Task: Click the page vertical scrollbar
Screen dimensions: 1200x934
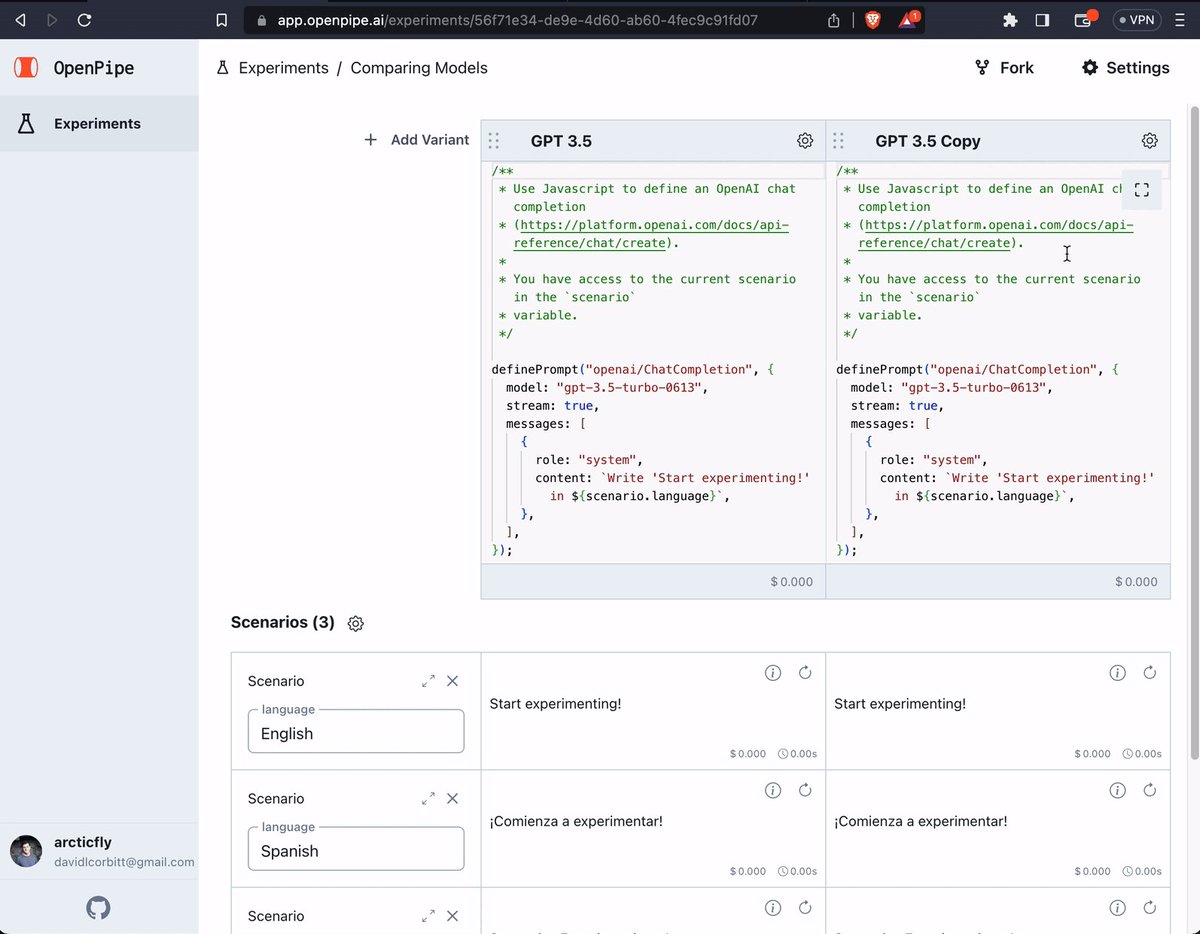Action: tap(1193, 430)
